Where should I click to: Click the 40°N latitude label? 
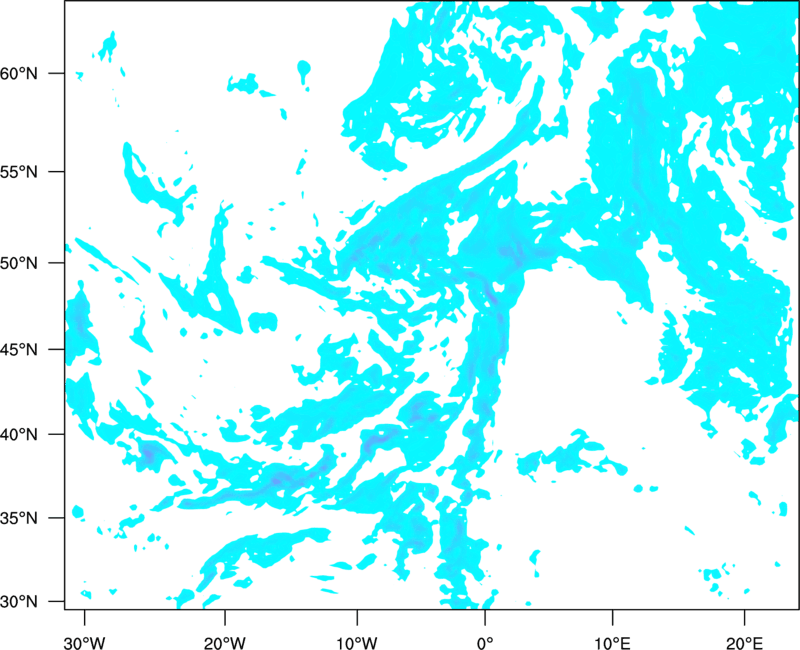point(19,434)
